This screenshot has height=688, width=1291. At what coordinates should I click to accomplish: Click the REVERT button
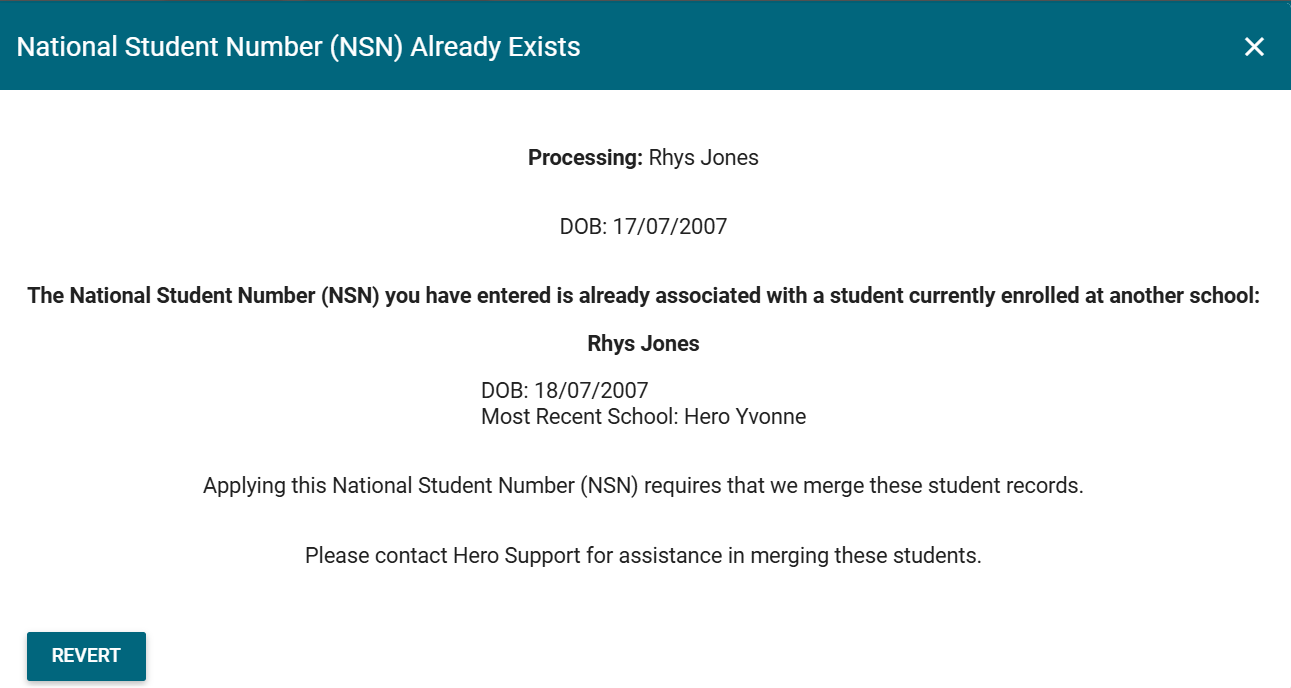click(86, 656)
